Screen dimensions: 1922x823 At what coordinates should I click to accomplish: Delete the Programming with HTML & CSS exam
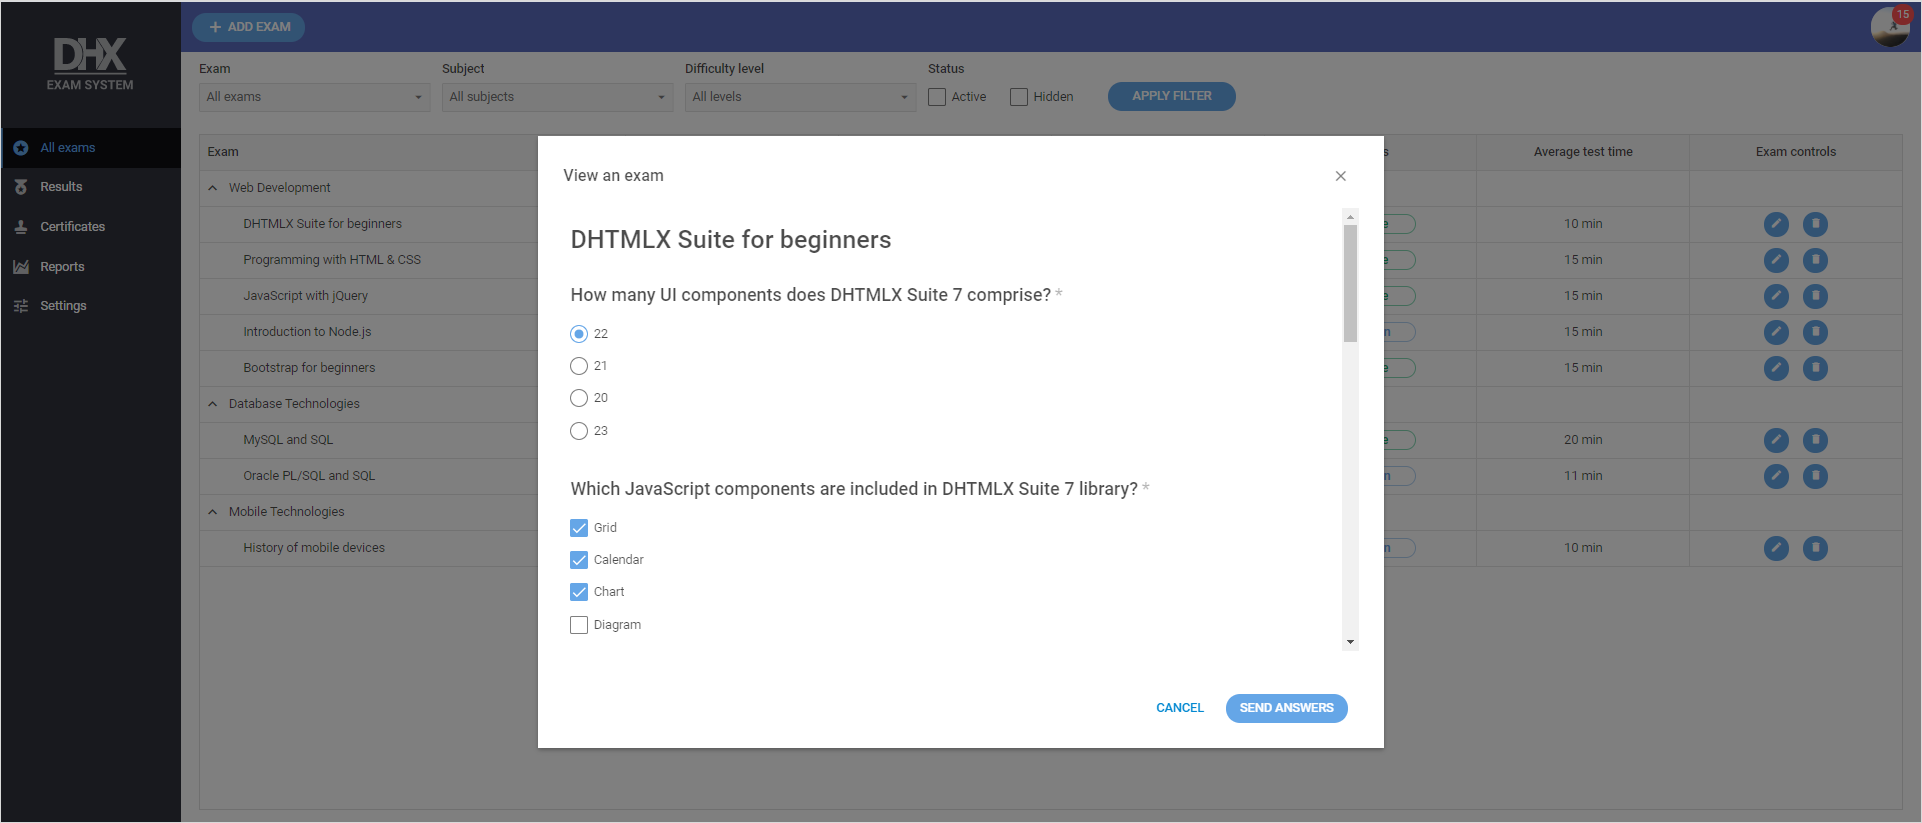[x=1815, y=260]
